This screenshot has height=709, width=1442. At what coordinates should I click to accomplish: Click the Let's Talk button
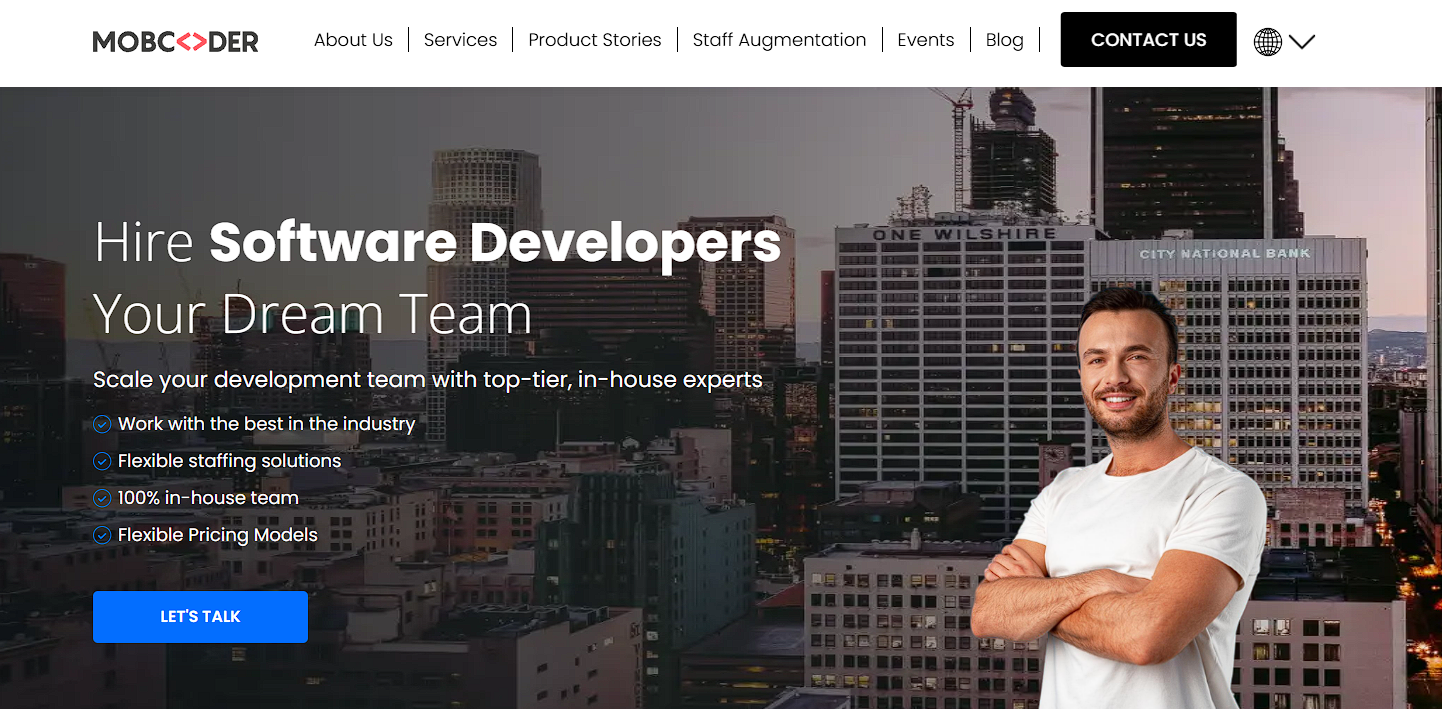pos(200,617)
